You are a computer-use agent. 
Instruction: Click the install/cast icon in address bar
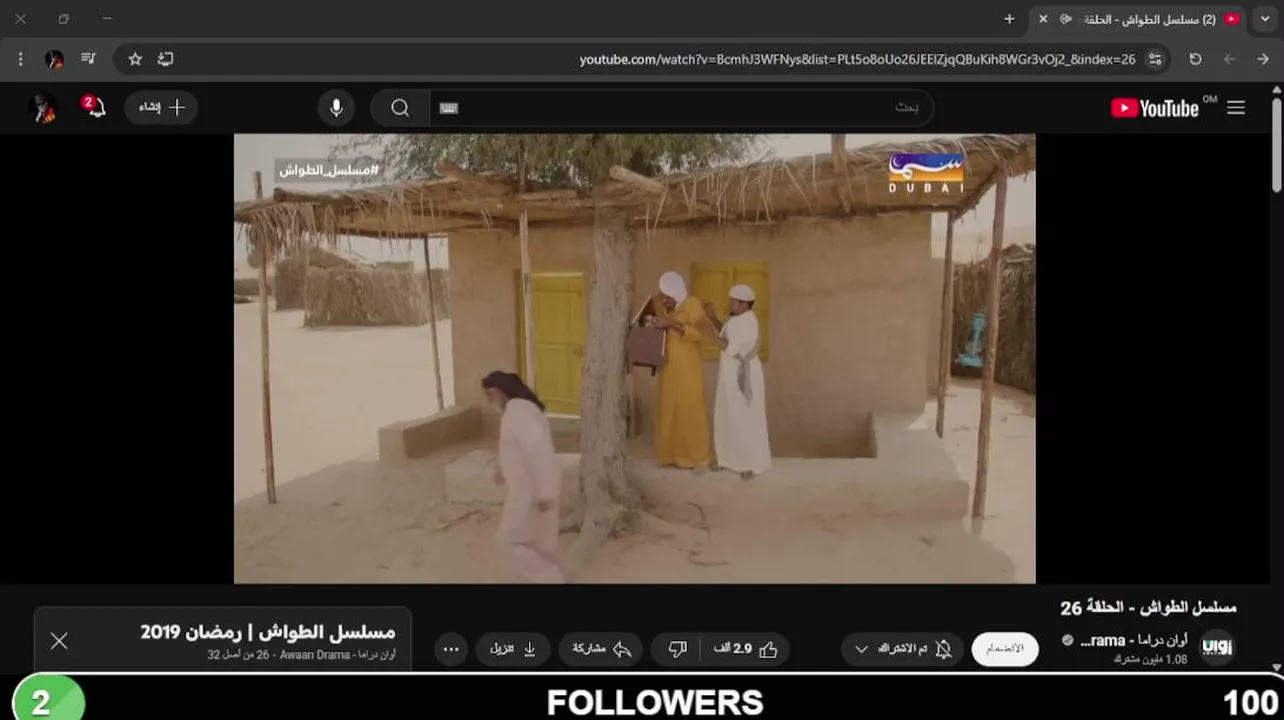point(166,59)
